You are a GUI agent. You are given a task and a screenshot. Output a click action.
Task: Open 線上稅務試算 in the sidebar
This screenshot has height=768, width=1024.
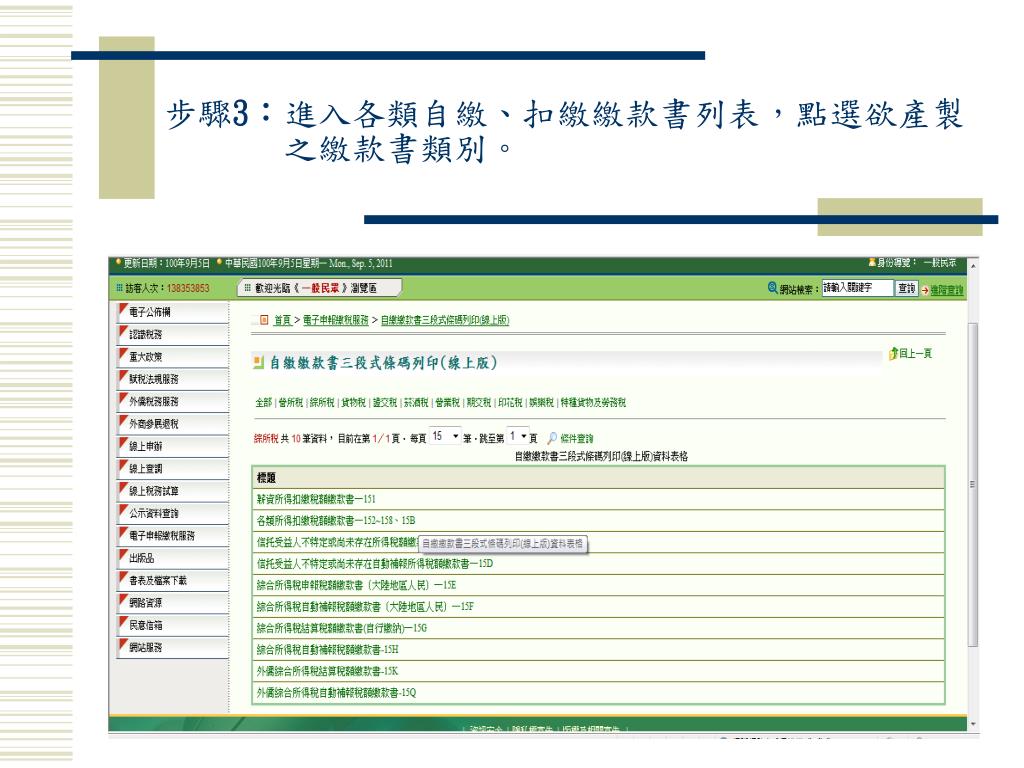pos(173,491)
